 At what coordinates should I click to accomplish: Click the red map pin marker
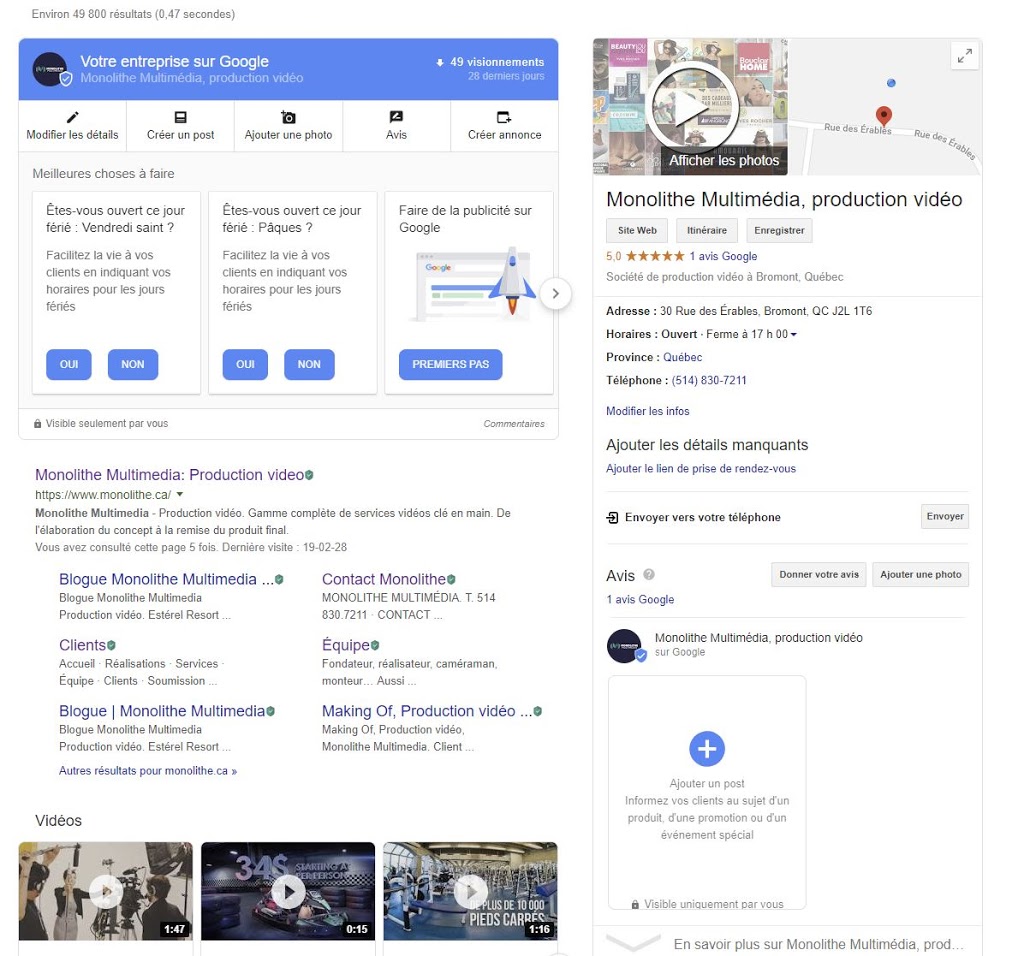(x=883, y=116)
